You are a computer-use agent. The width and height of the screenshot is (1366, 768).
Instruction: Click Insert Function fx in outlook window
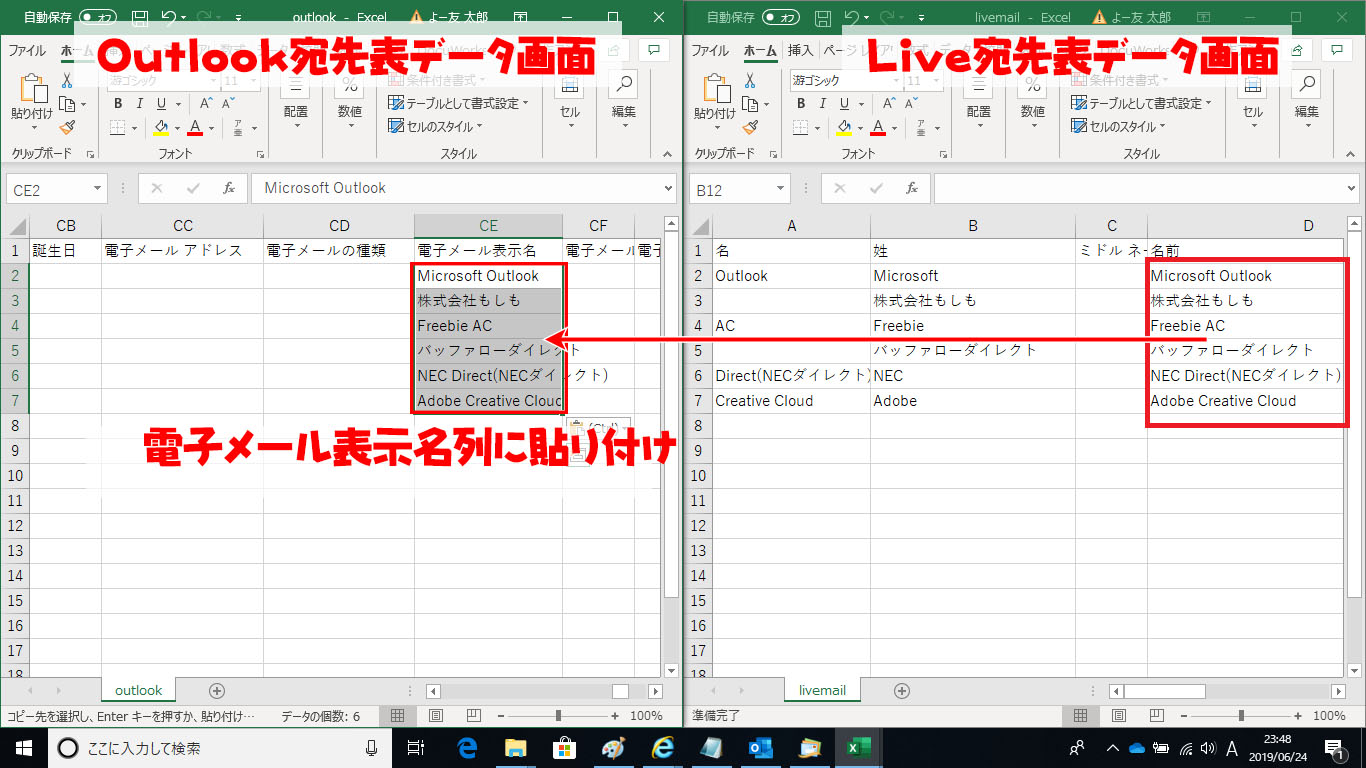point(229,188)
